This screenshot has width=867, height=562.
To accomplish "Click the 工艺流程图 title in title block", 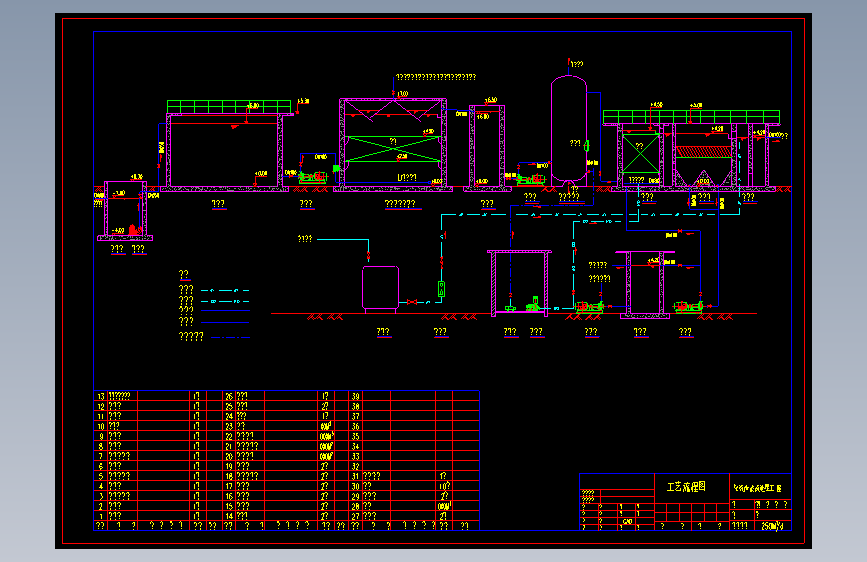I will pos(686,487).
